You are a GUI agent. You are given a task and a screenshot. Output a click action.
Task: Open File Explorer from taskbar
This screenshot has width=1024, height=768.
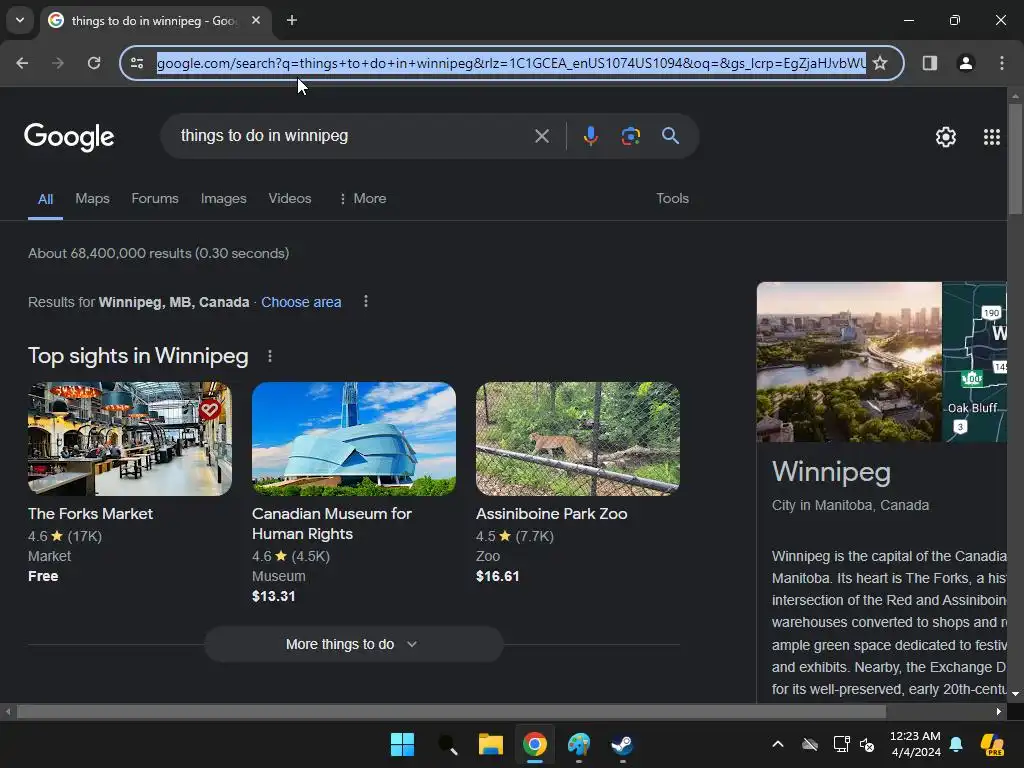coord(490,744)
